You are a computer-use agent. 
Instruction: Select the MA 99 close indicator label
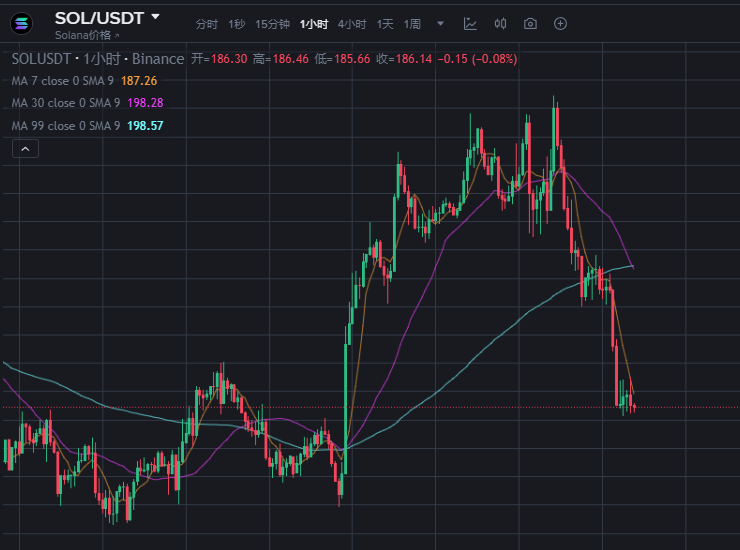click(68, 126)
